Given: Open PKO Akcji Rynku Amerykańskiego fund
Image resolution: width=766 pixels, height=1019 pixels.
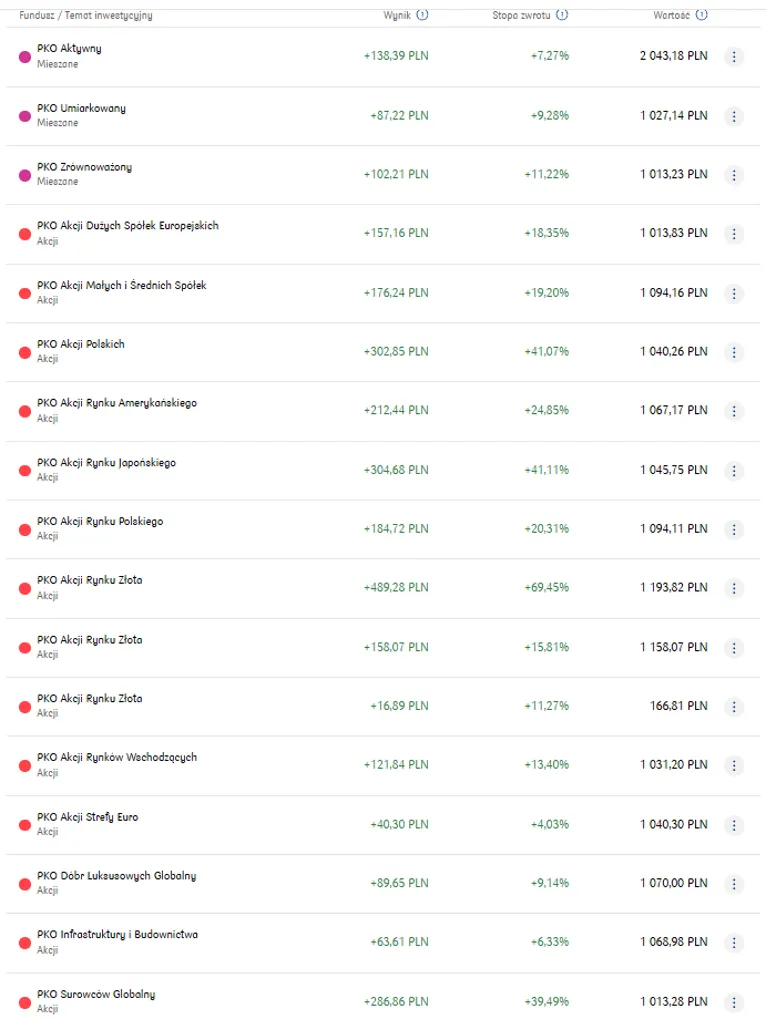Looking at the screenshot, I should [117, 403].
